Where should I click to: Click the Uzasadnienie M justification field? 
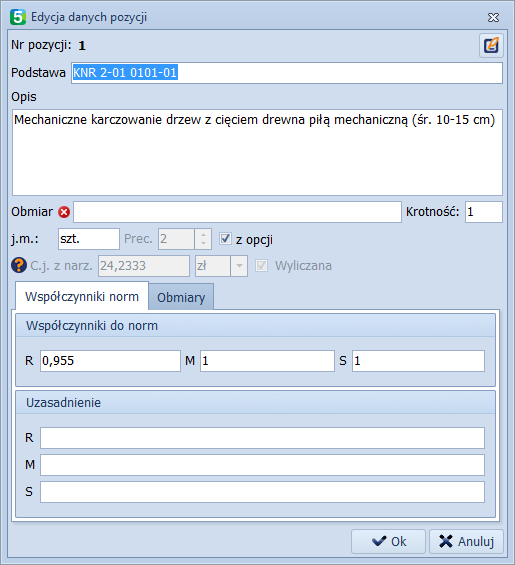tap(262, 465)
